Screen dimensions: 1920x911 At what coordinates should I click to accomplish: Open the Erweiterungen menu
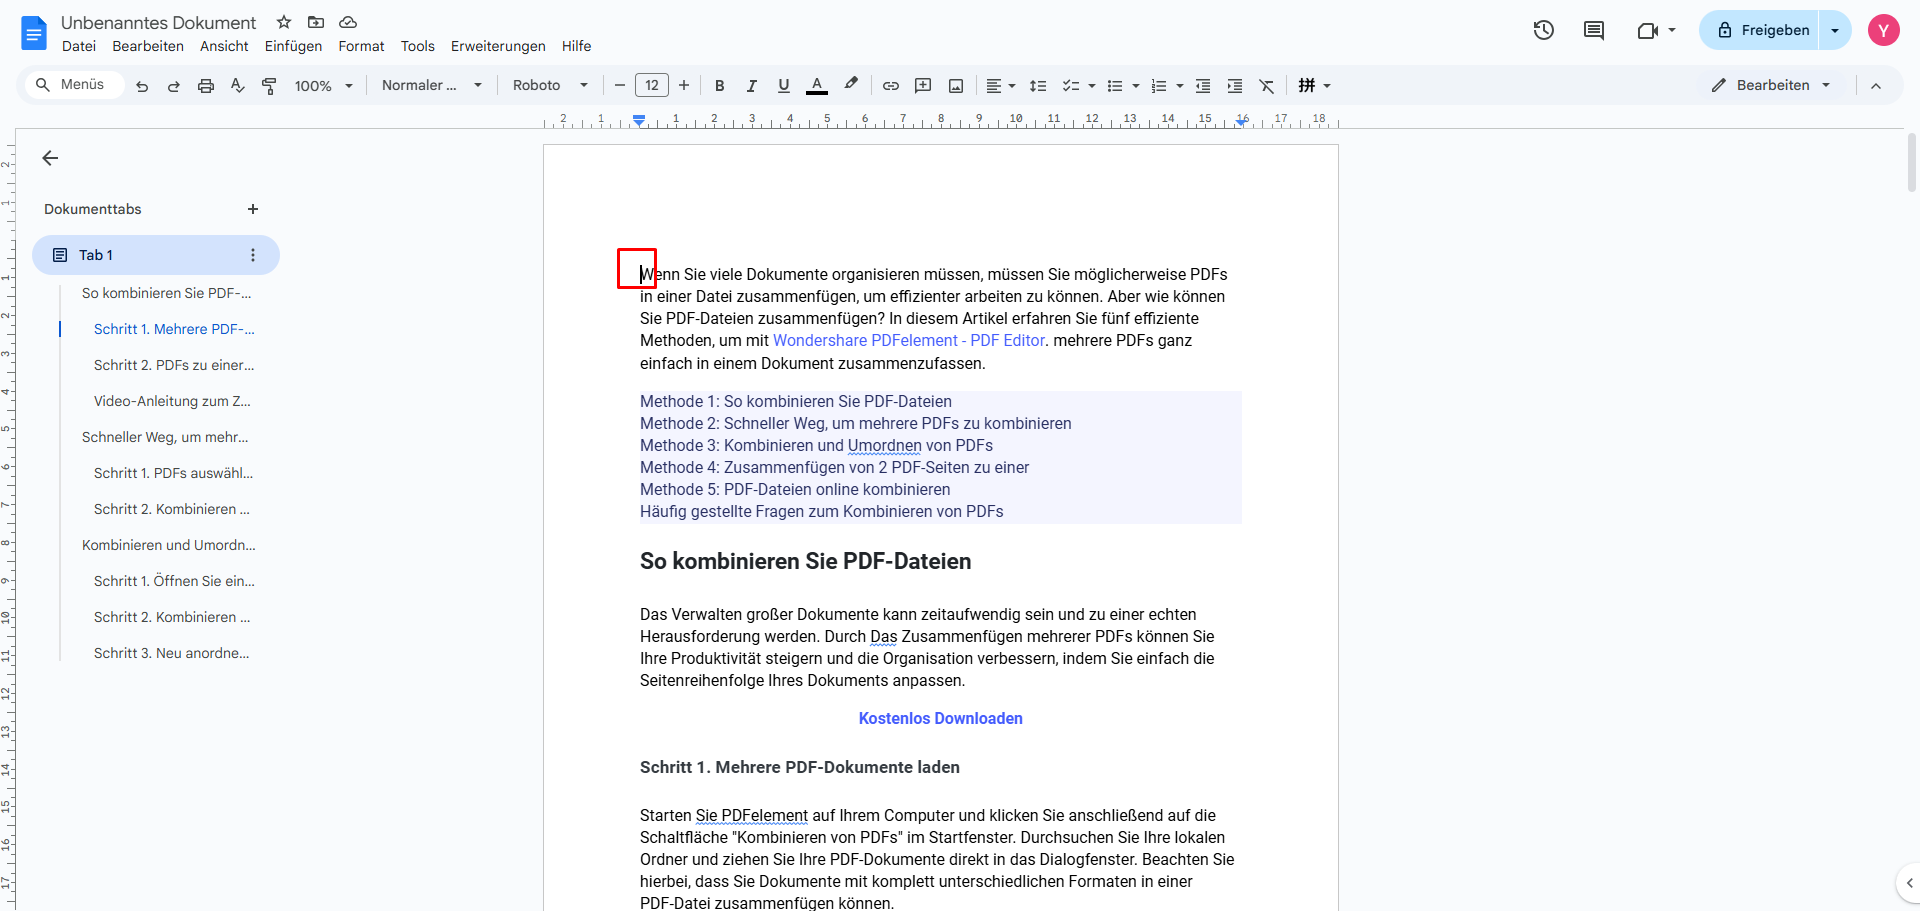tap(498, 46)
